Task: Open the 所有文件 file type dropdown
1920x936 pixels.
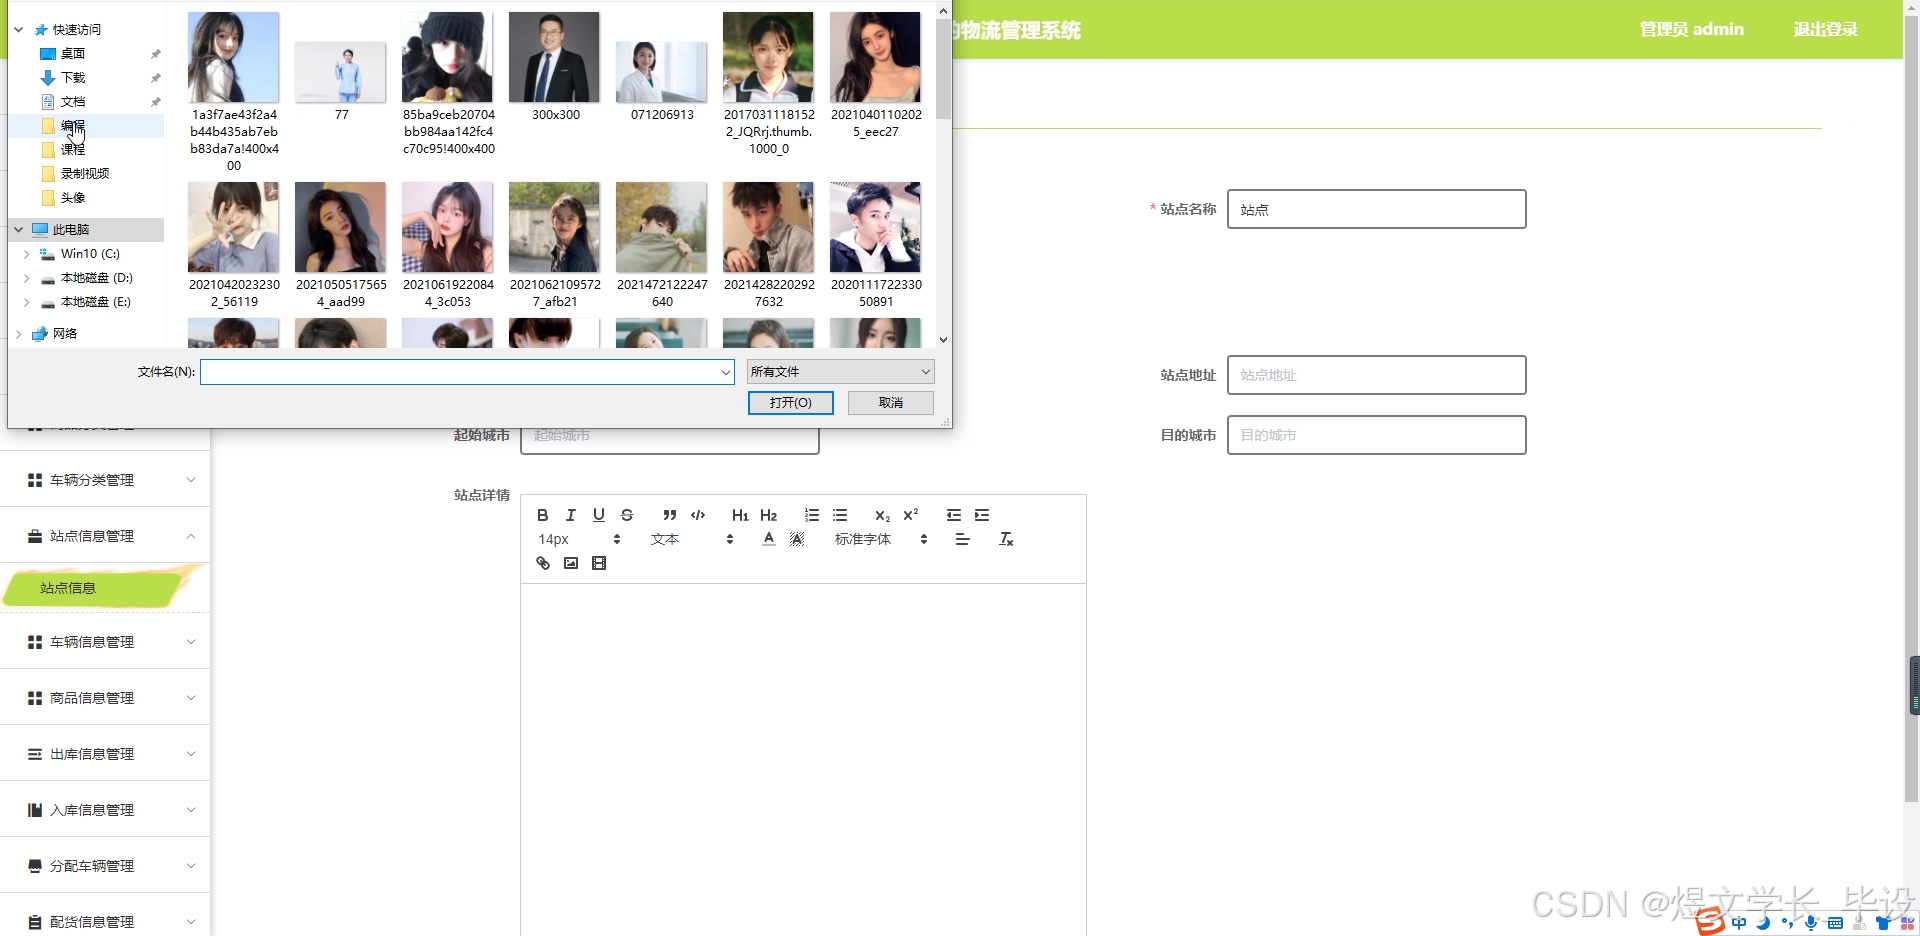Action: click(x=839, y=371)
